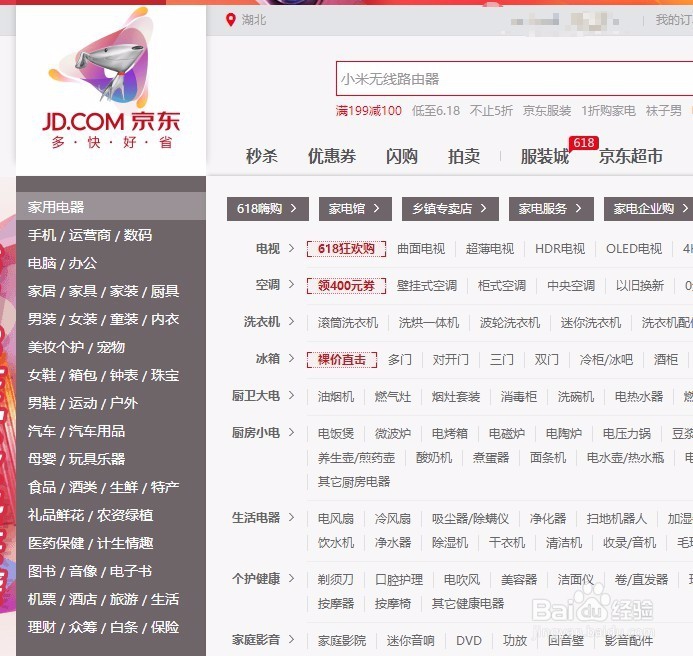Click the JD.COM dog logo
The width and height of the screenshot is (693, 656).
[110, 79]
